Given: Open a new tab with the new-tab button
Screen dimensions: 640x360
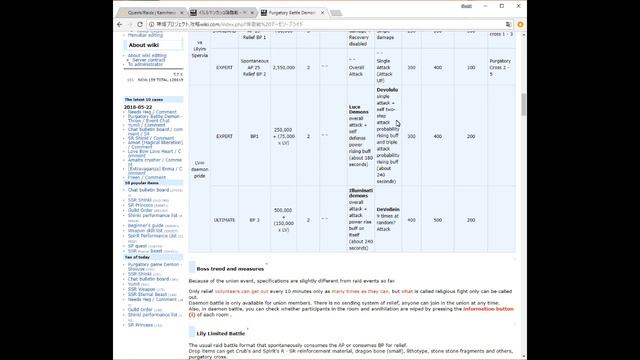Looking at the screenshot, I should click(336, 13).
